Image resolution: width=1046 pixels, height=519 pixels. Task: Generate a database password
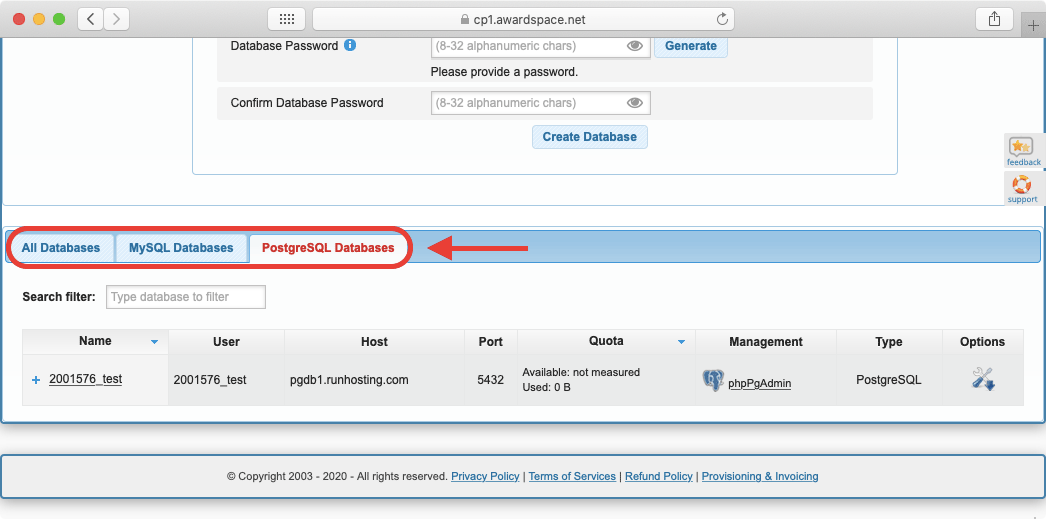[x=690, y=46]
